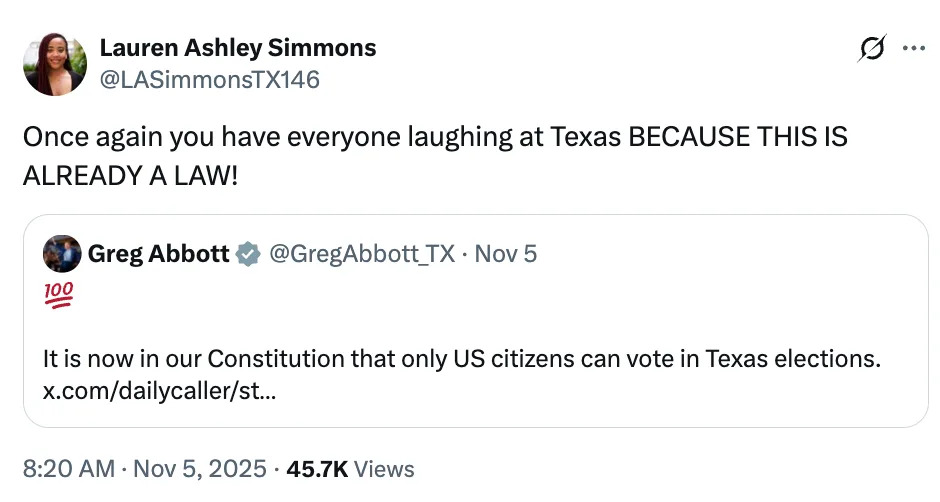Click the blue verified badge
Viewport: 940px width, 502px height.
coord(246,255)
